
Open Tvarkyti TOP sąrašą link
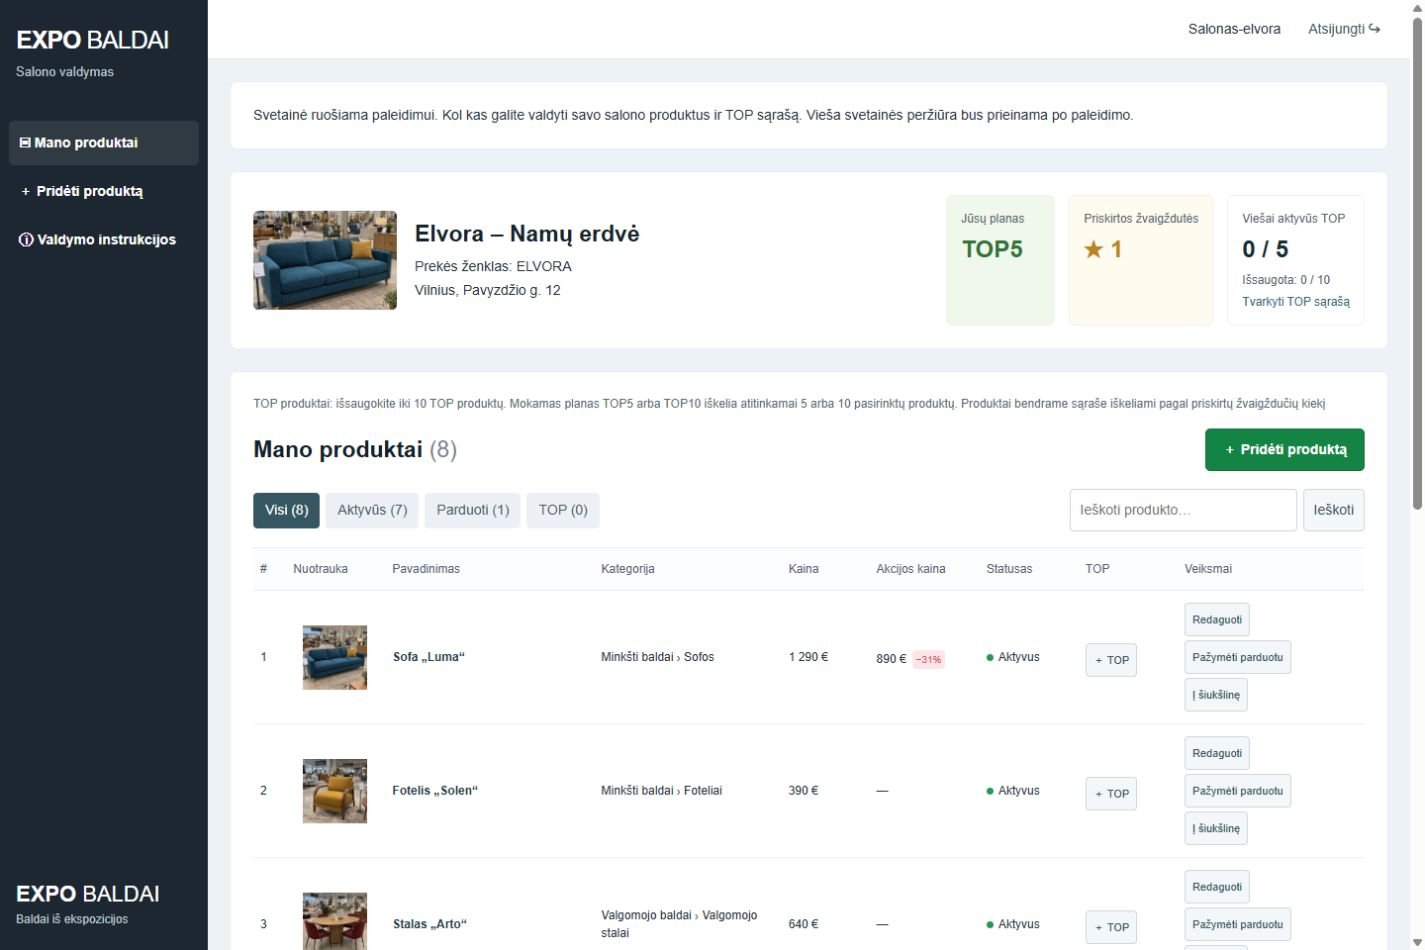[1295, 302]
